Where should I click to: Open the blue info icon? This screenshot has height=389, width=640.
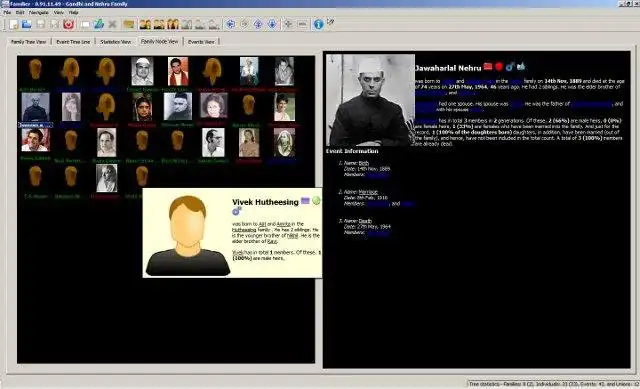click(318, 24)
